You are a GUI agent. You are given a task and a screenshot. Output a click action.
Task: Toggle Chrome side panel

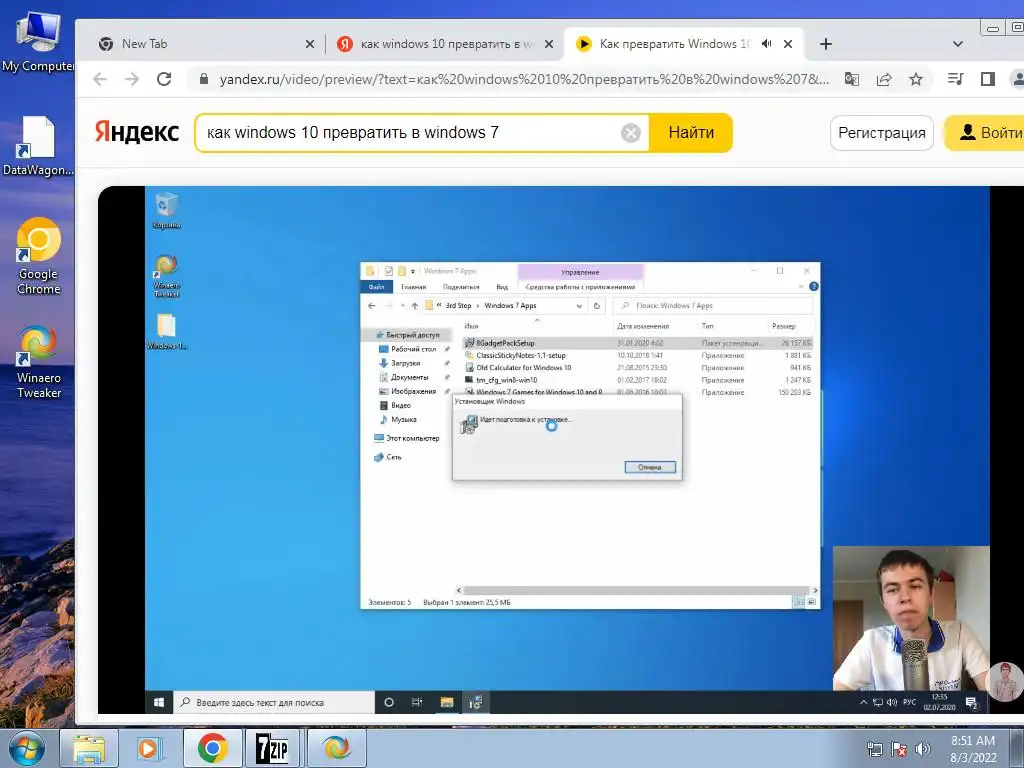(x=987, y=79)
